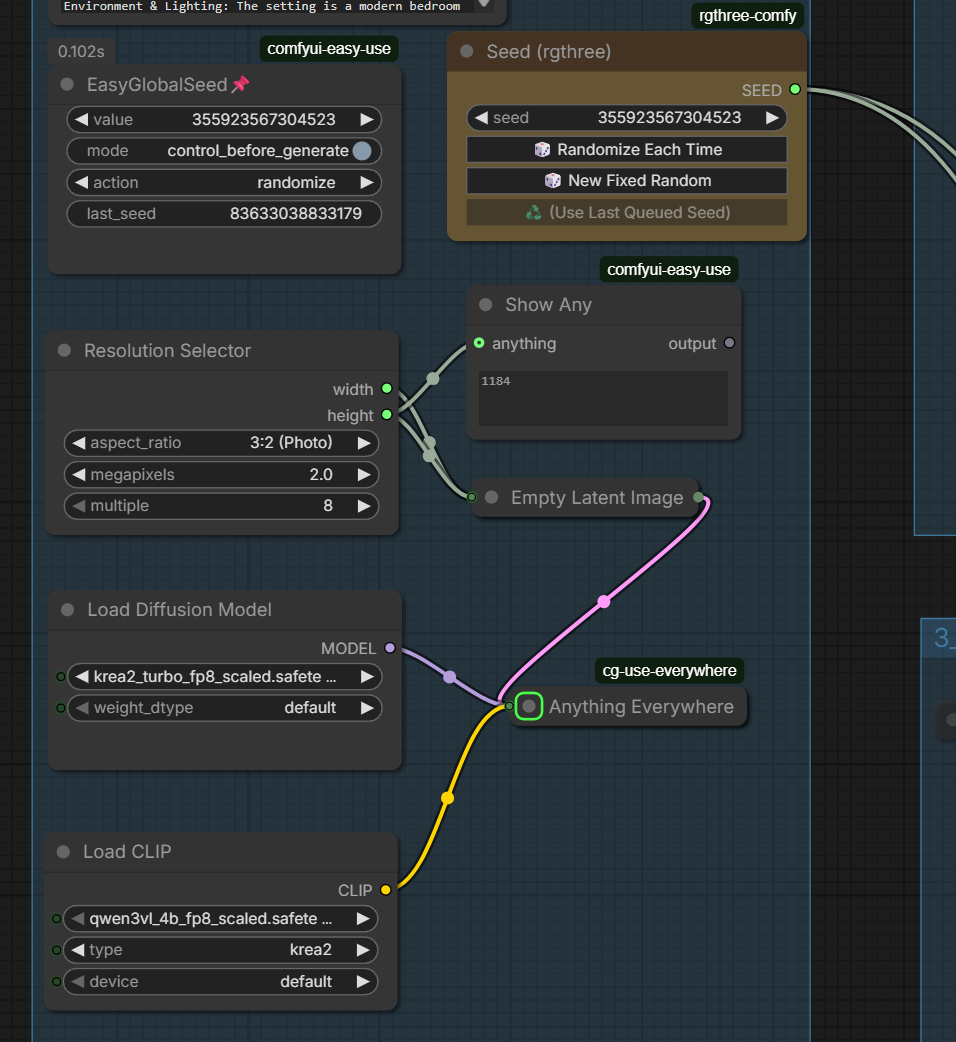The width and height of the screenshot is (956, 1042).
Task: Increase megapixels with right arrow
Action: (363, 474)
